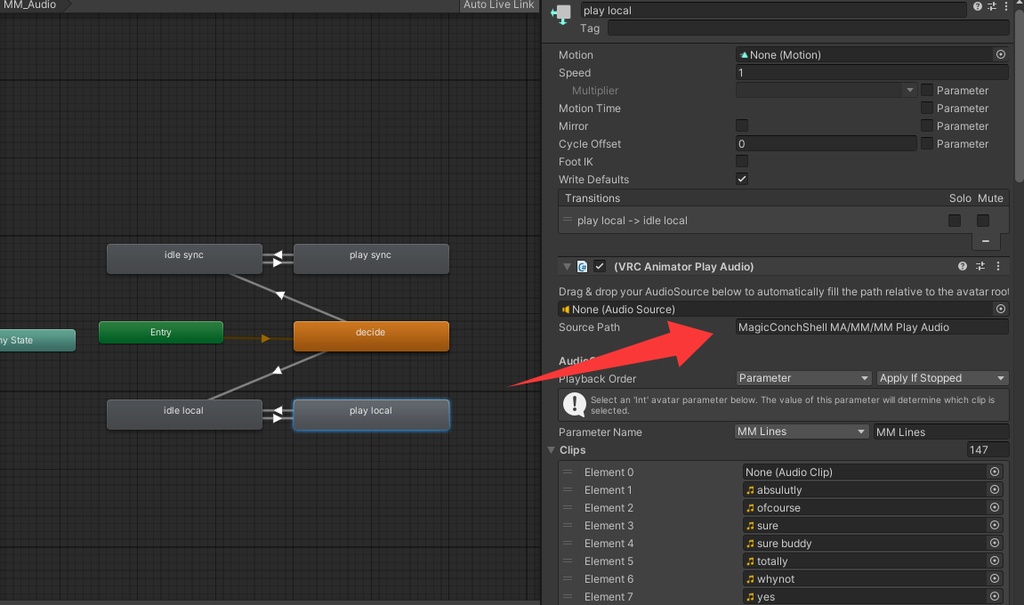
Task: Disable the VRC Animator Play Audio behaviour checkbox
Action: coord(600,267)
